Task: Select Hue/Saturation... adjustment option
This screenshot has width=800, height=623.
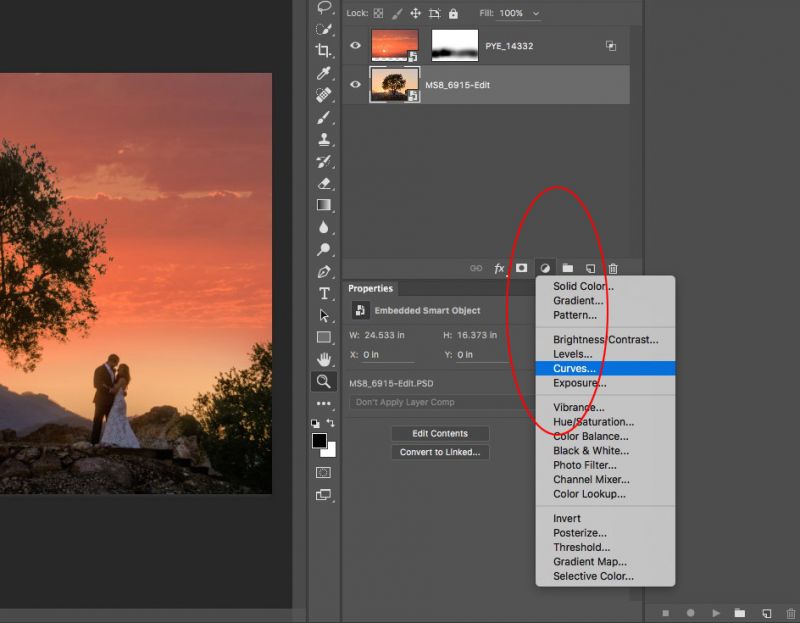Action: [593, 422]
